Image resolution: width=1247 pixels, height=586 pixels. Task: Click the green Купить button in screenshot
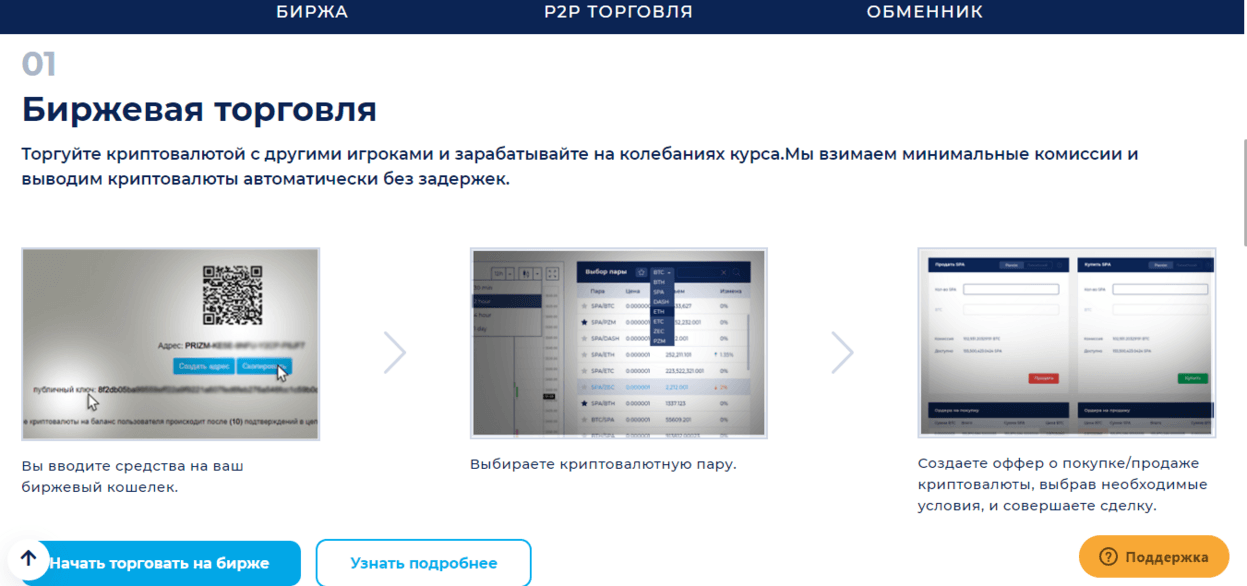pos(1192,379)
